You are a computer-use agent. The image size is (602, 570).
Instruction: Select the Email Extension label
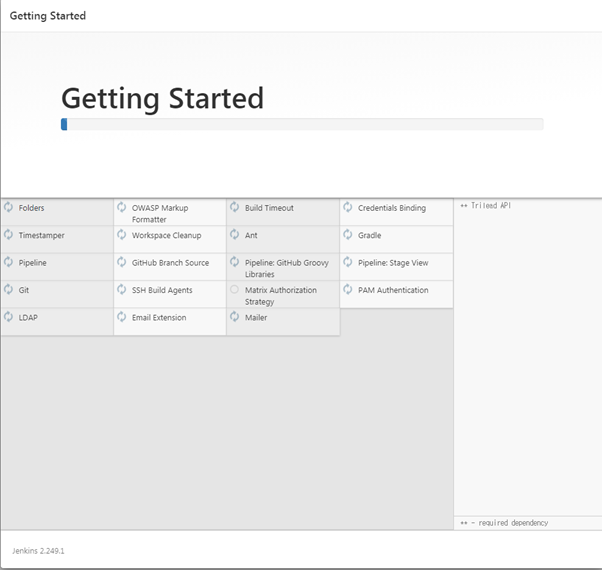[159, 317]
